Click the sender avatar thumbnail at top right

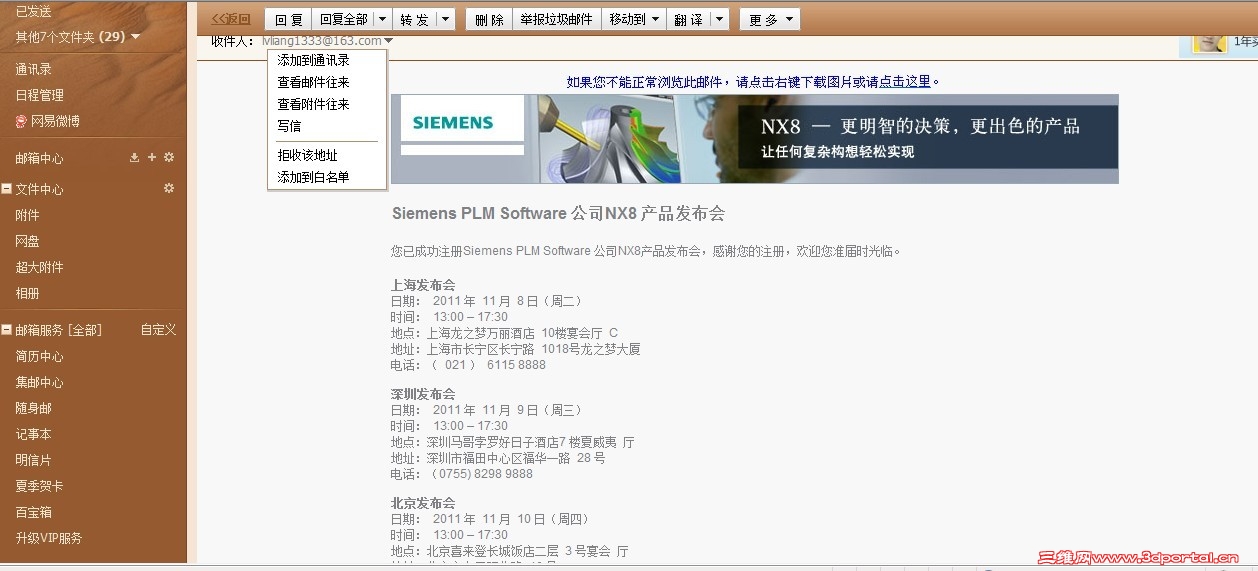[1210, 42]
